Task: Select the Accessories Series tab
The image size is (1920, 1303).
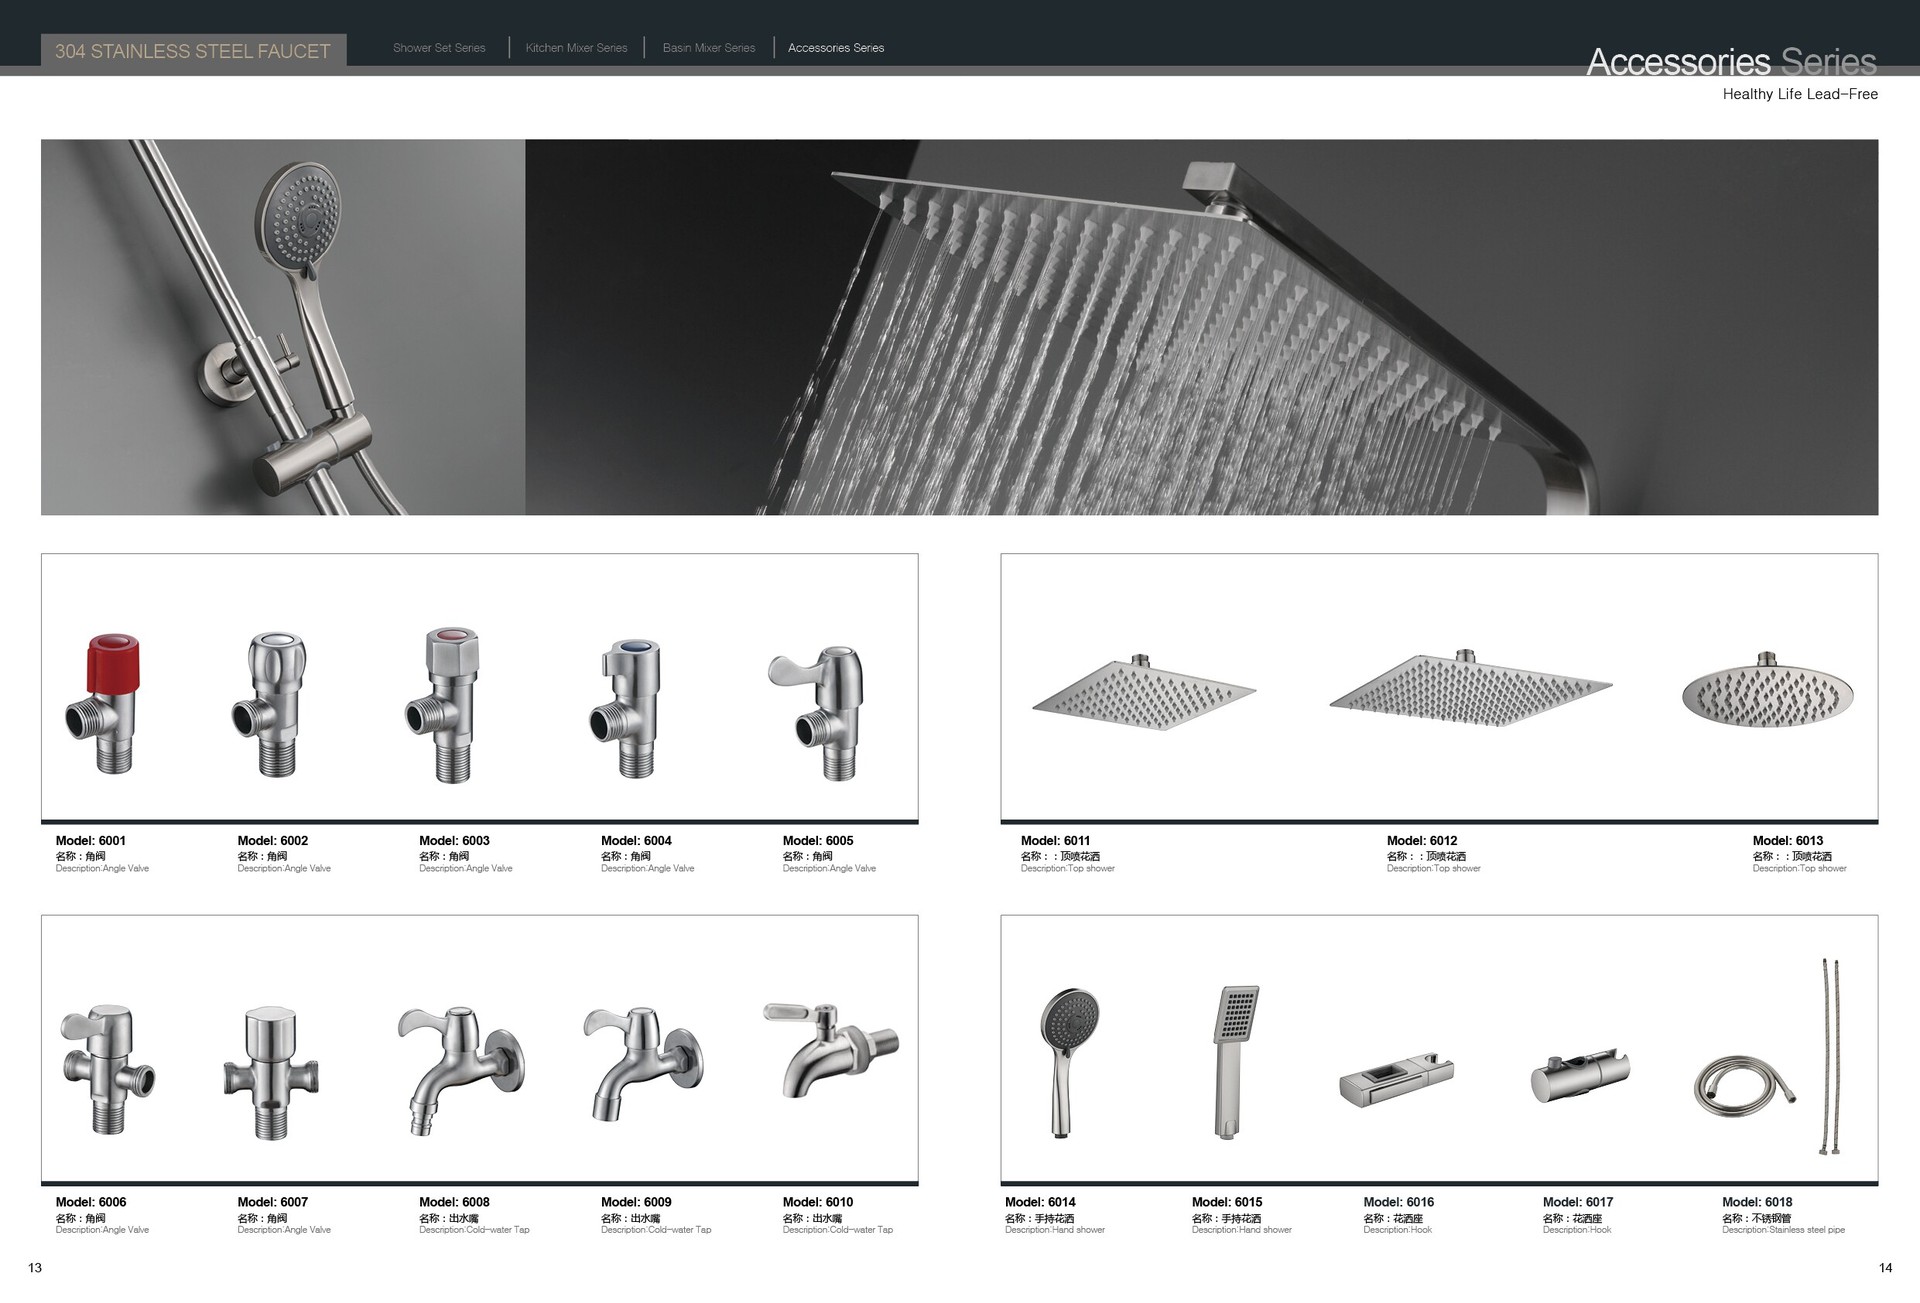Action: click(835, 48)
